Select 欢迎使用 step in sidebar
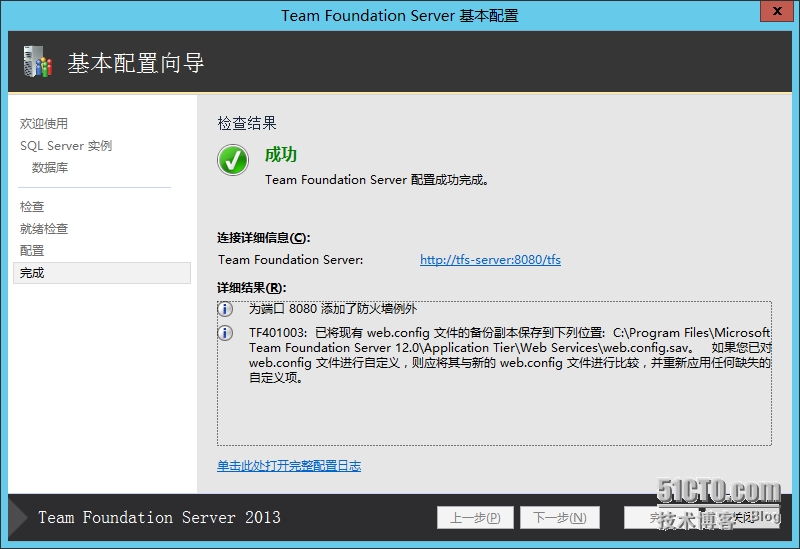This screenshot has height=549, width=800. point(44,123)
